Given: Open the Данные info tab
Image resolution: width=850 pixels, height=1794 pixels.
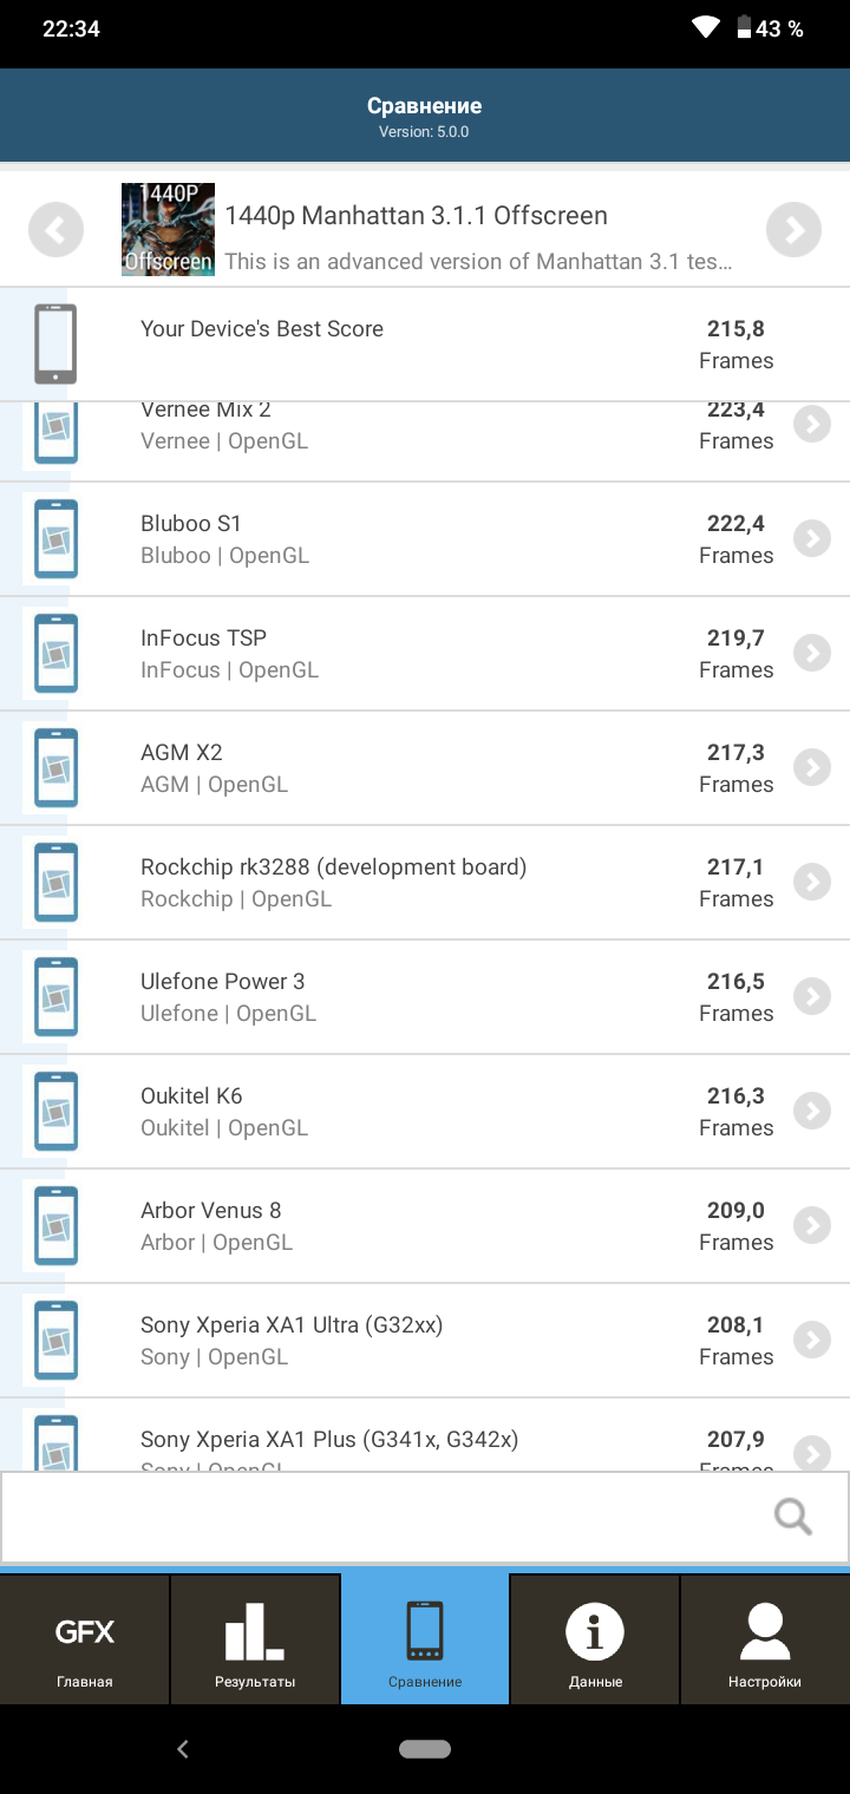Looking at the screenshot, I should tap(595, 1640).
